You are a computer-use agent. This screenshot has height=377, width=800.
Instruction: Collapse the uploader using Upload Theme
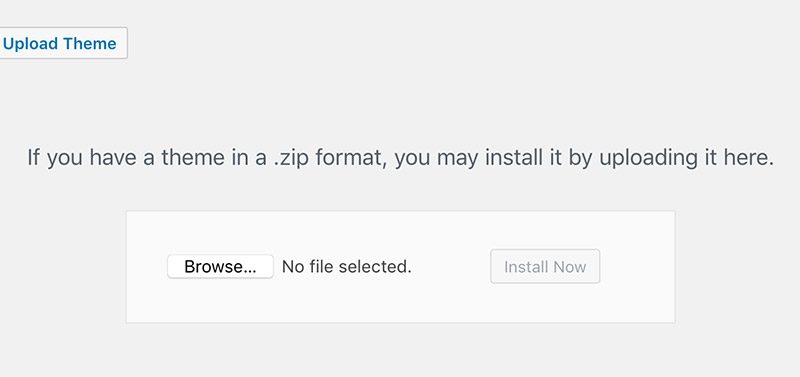[x=61, y=43]
